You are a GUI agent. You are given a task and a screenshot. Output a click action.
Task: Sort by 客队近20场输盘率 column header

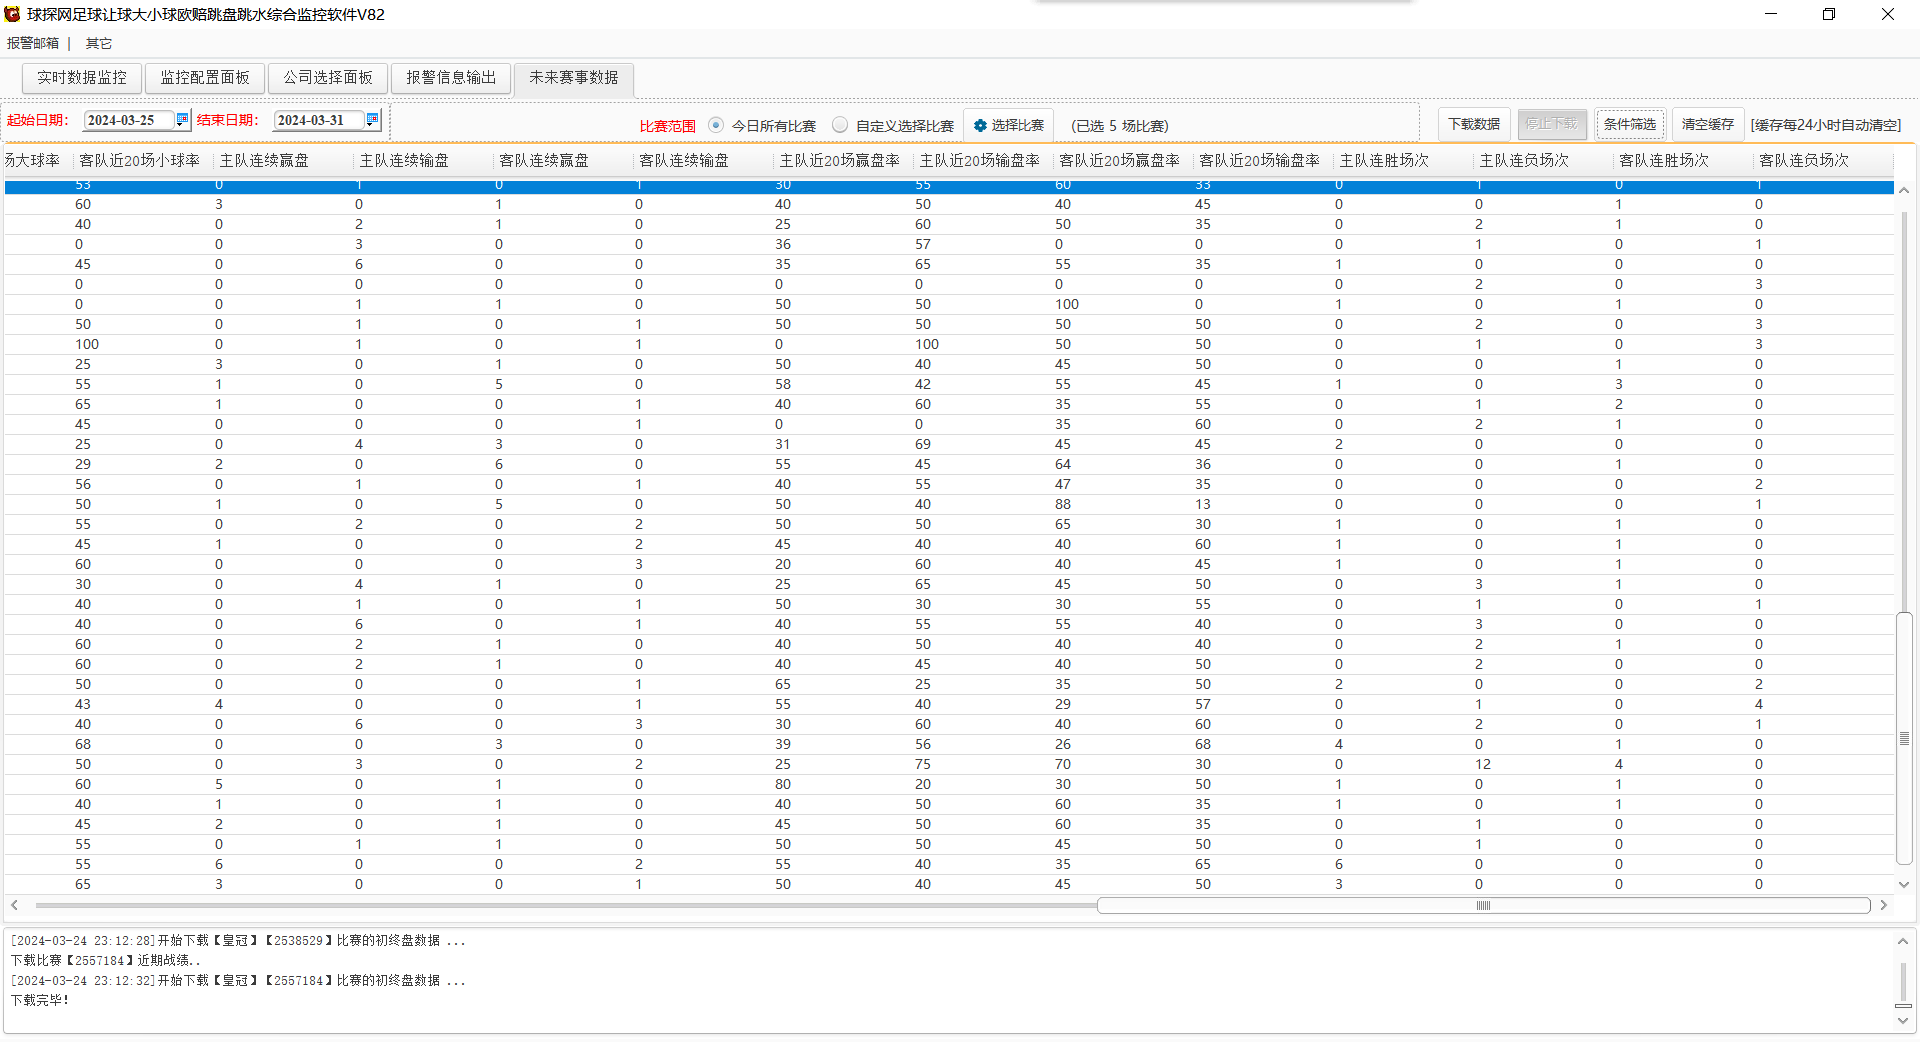pos(1263,160)
